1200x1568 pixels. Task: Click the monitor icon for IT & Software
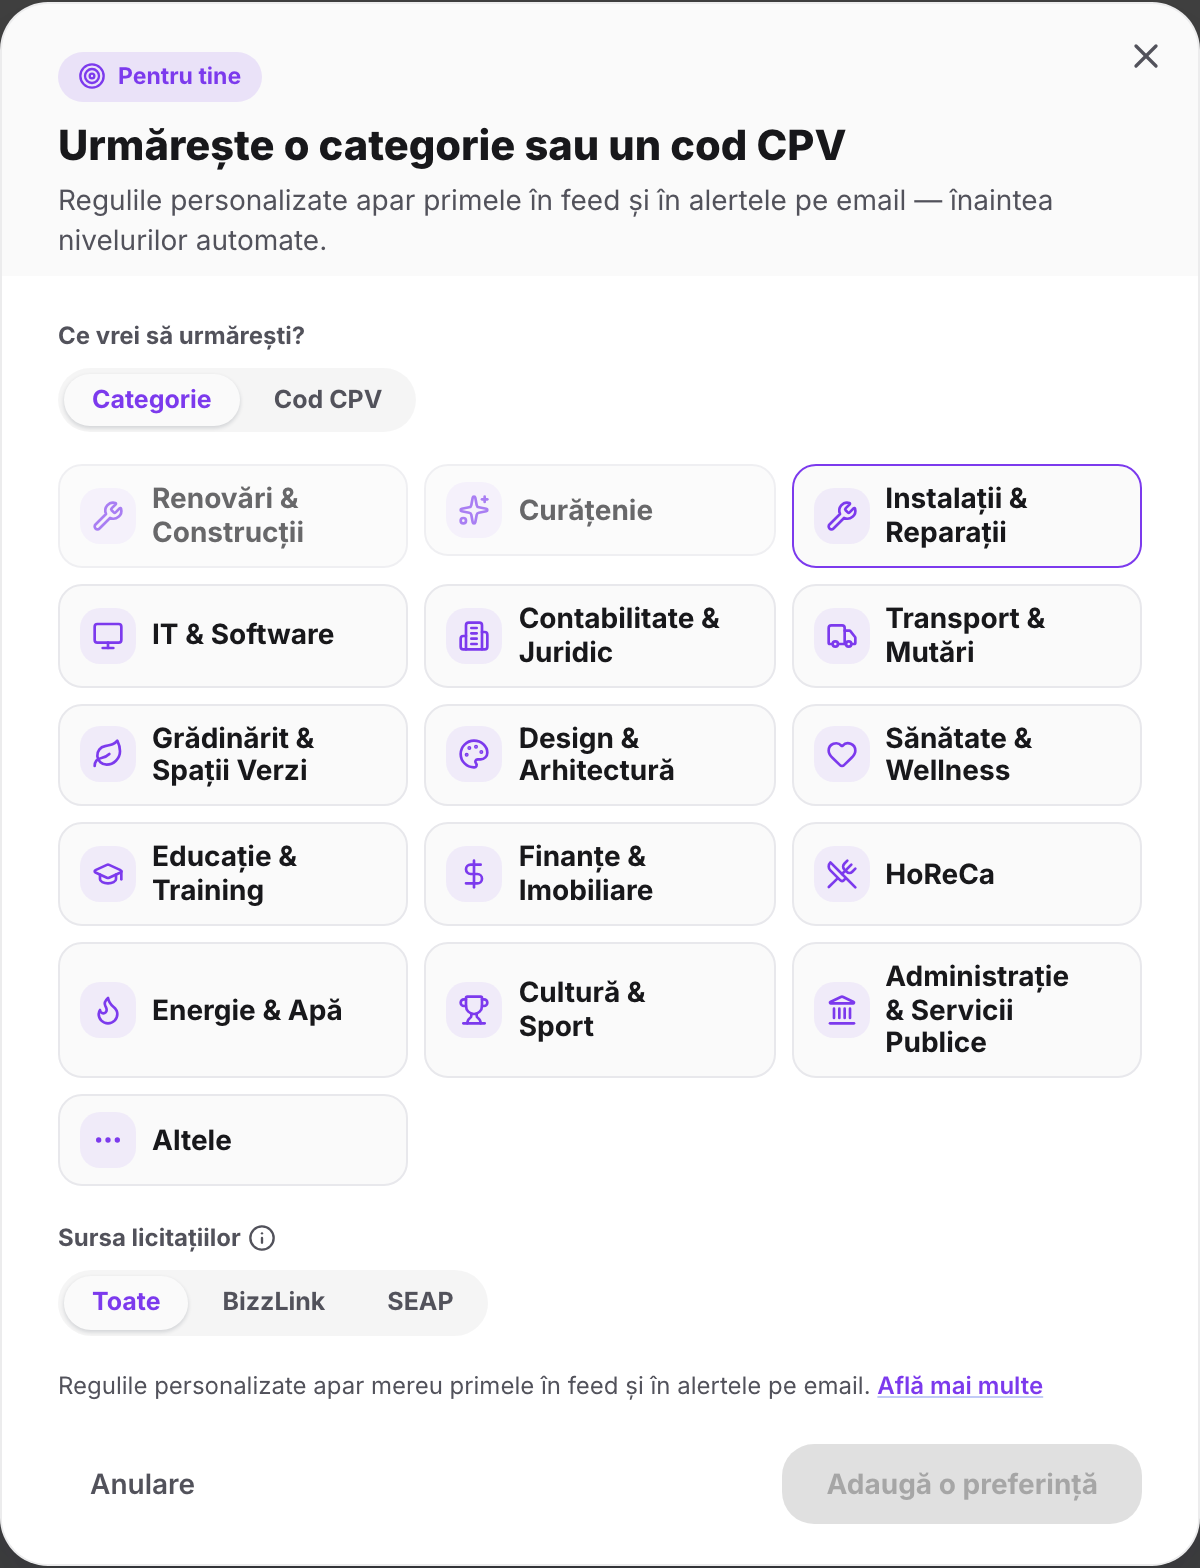click(108, 636)
